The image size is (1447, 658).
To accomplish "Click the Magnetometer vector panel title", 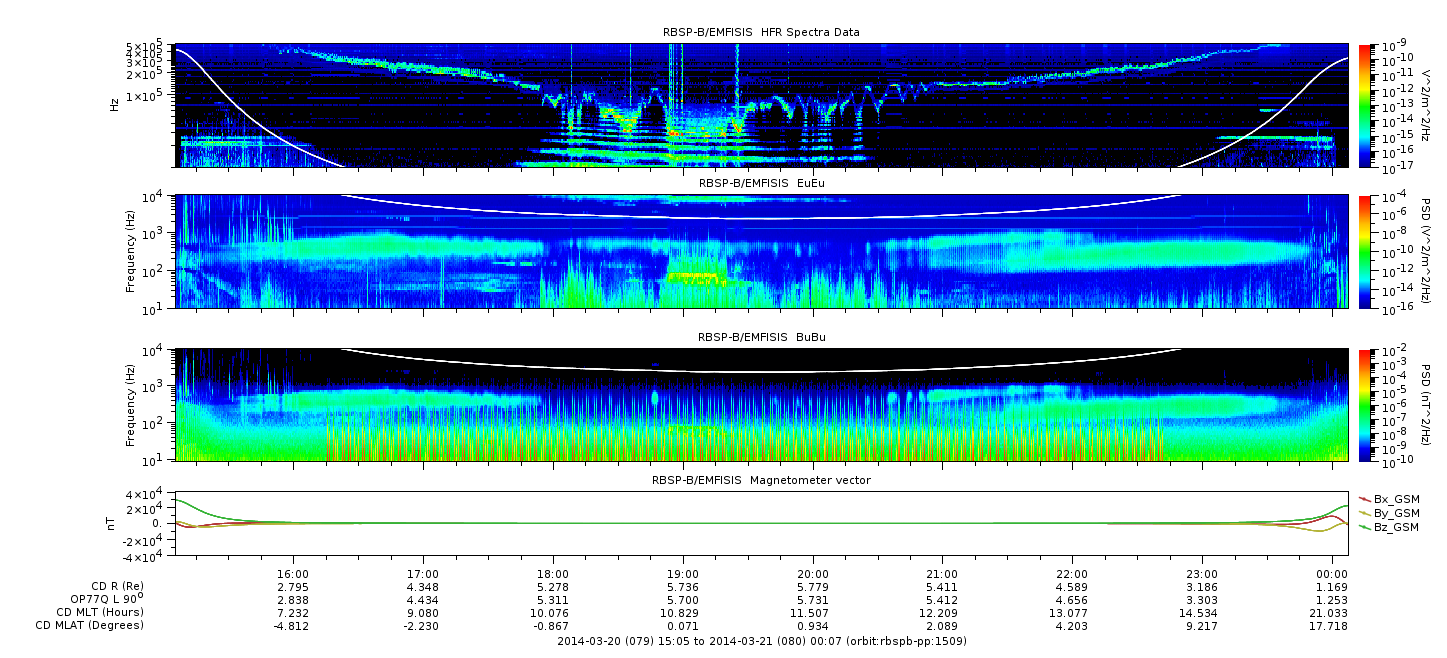I will point(761,480).
